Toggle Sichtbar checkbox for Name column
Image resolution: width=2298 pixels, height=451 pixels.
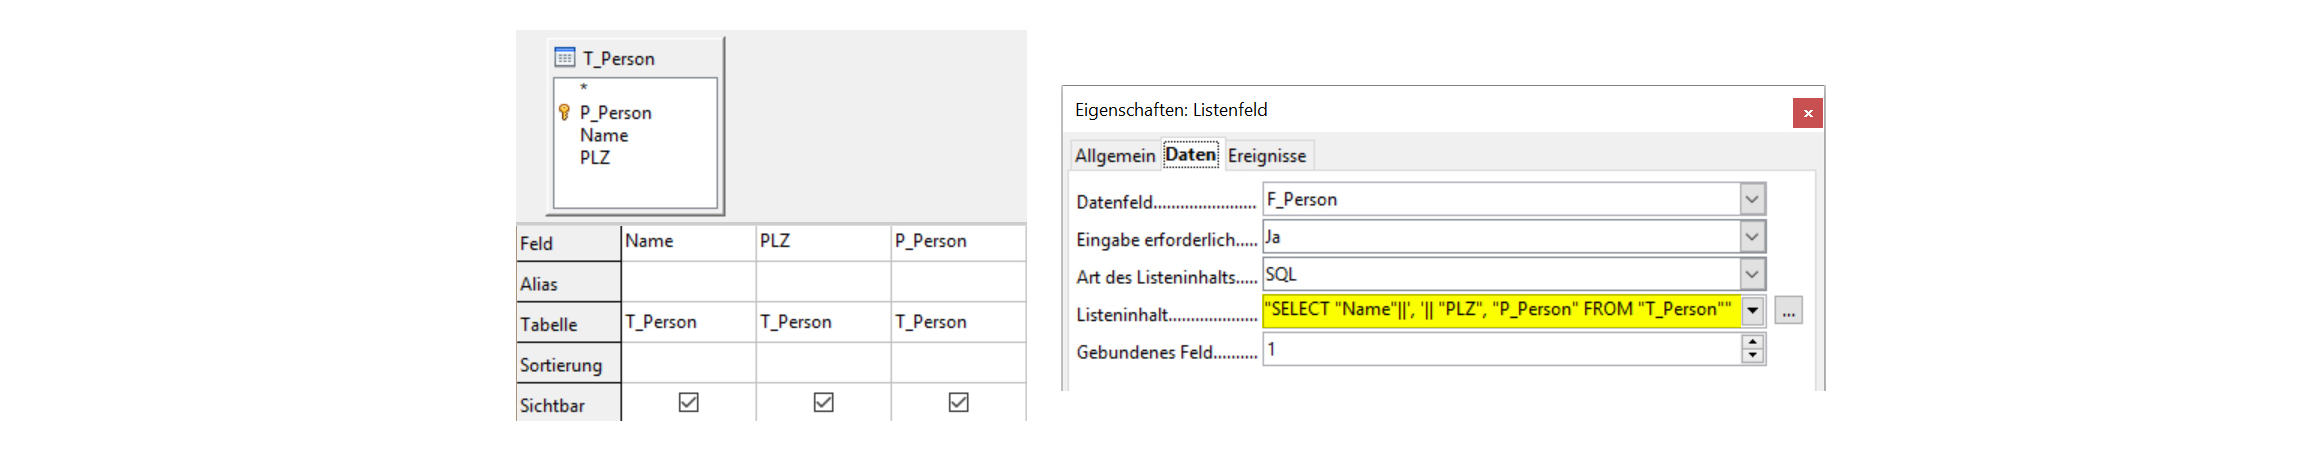point(688,402)
